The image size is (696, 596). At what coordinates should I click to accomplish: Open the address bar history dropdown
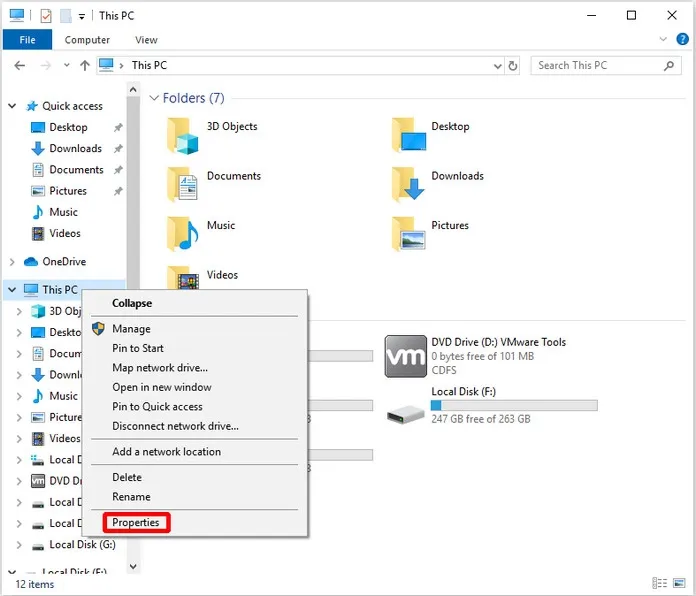498,66
